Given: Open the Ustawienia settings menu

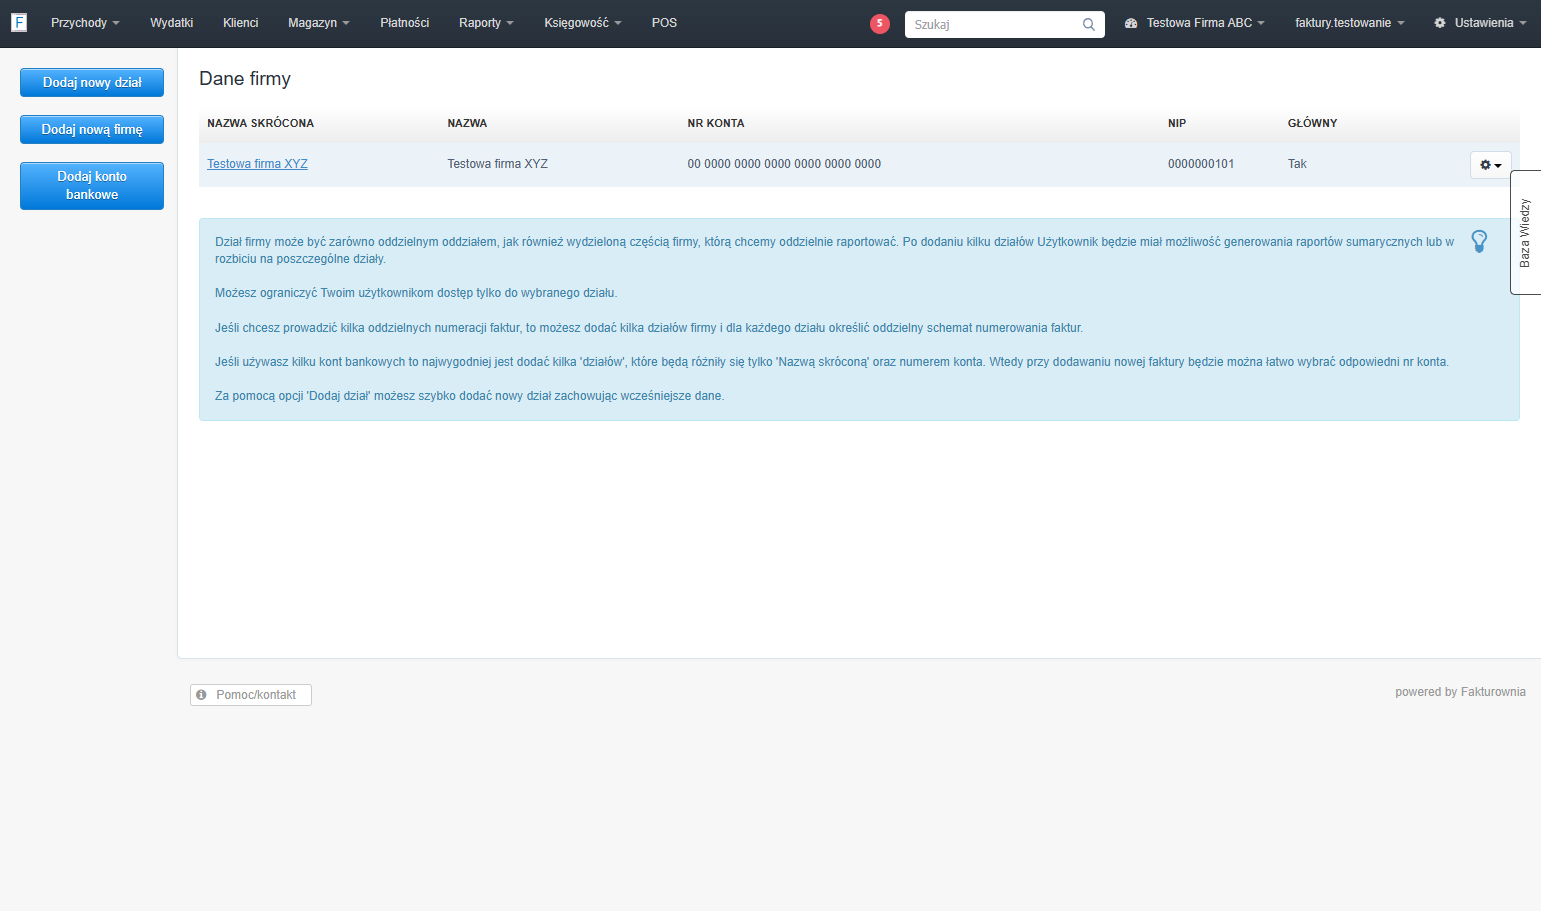Looking at the screenshot, I should point(1480,23).
